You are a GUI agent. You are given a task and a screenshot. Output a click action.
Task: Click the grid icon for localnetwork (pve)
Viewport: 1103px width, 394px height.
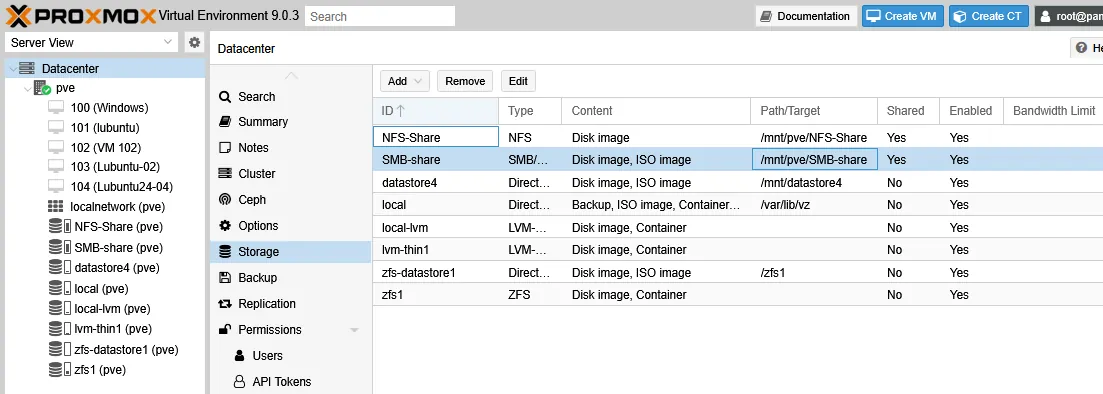tap(56, 207)
